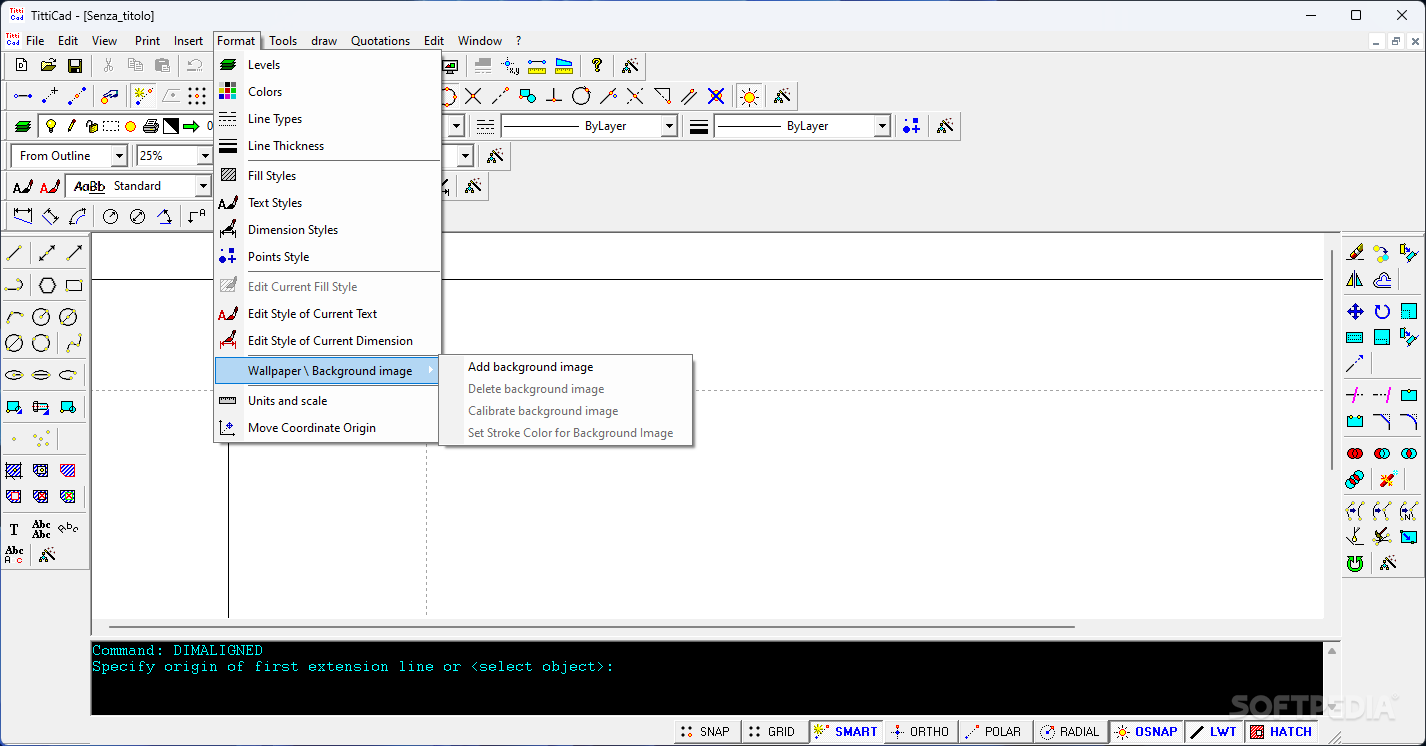Viewport: 1426px width, 746px height.
Task: Select the aligned dimension tool icon
Action: click(x=50, y=216)
